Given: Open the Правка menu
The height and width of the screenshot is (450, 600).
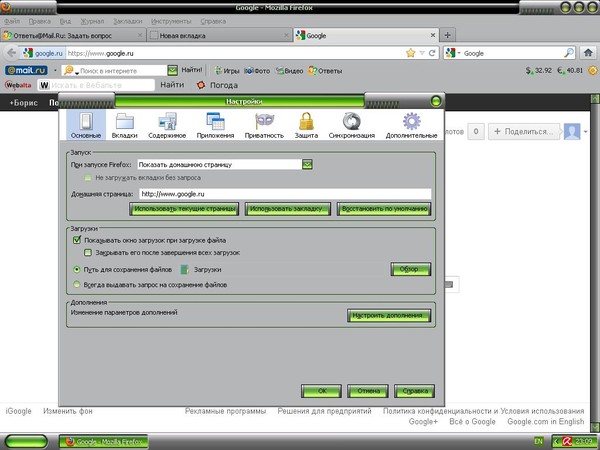Looking at the screenshot, I should point(39,21).
